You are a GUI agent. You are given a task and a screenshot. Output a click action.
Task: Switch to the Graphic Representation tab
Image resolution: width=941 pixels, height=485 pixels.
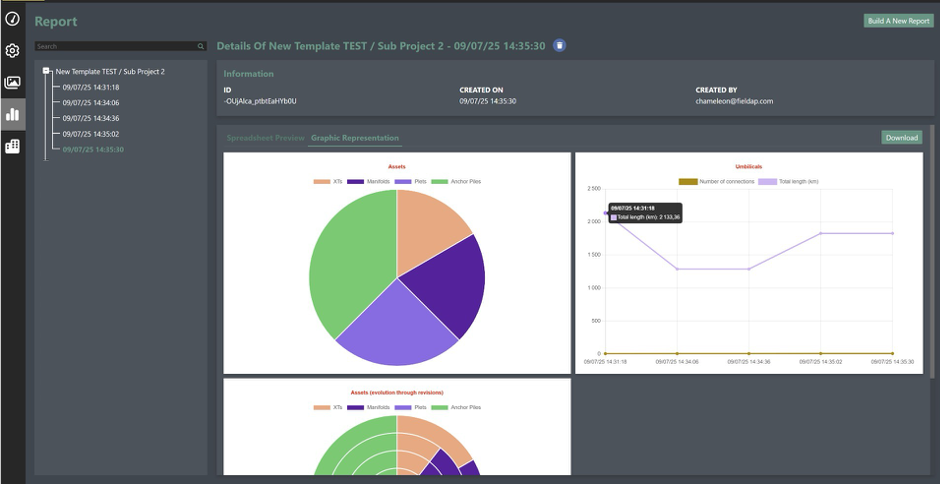[355, 138]
